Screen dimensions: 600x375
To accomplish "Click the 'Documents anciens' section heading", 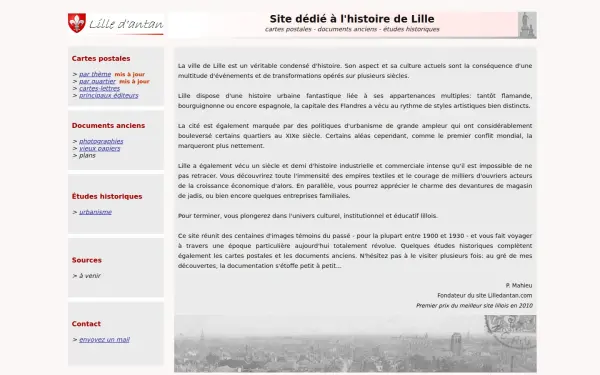I will pos(108,126).
